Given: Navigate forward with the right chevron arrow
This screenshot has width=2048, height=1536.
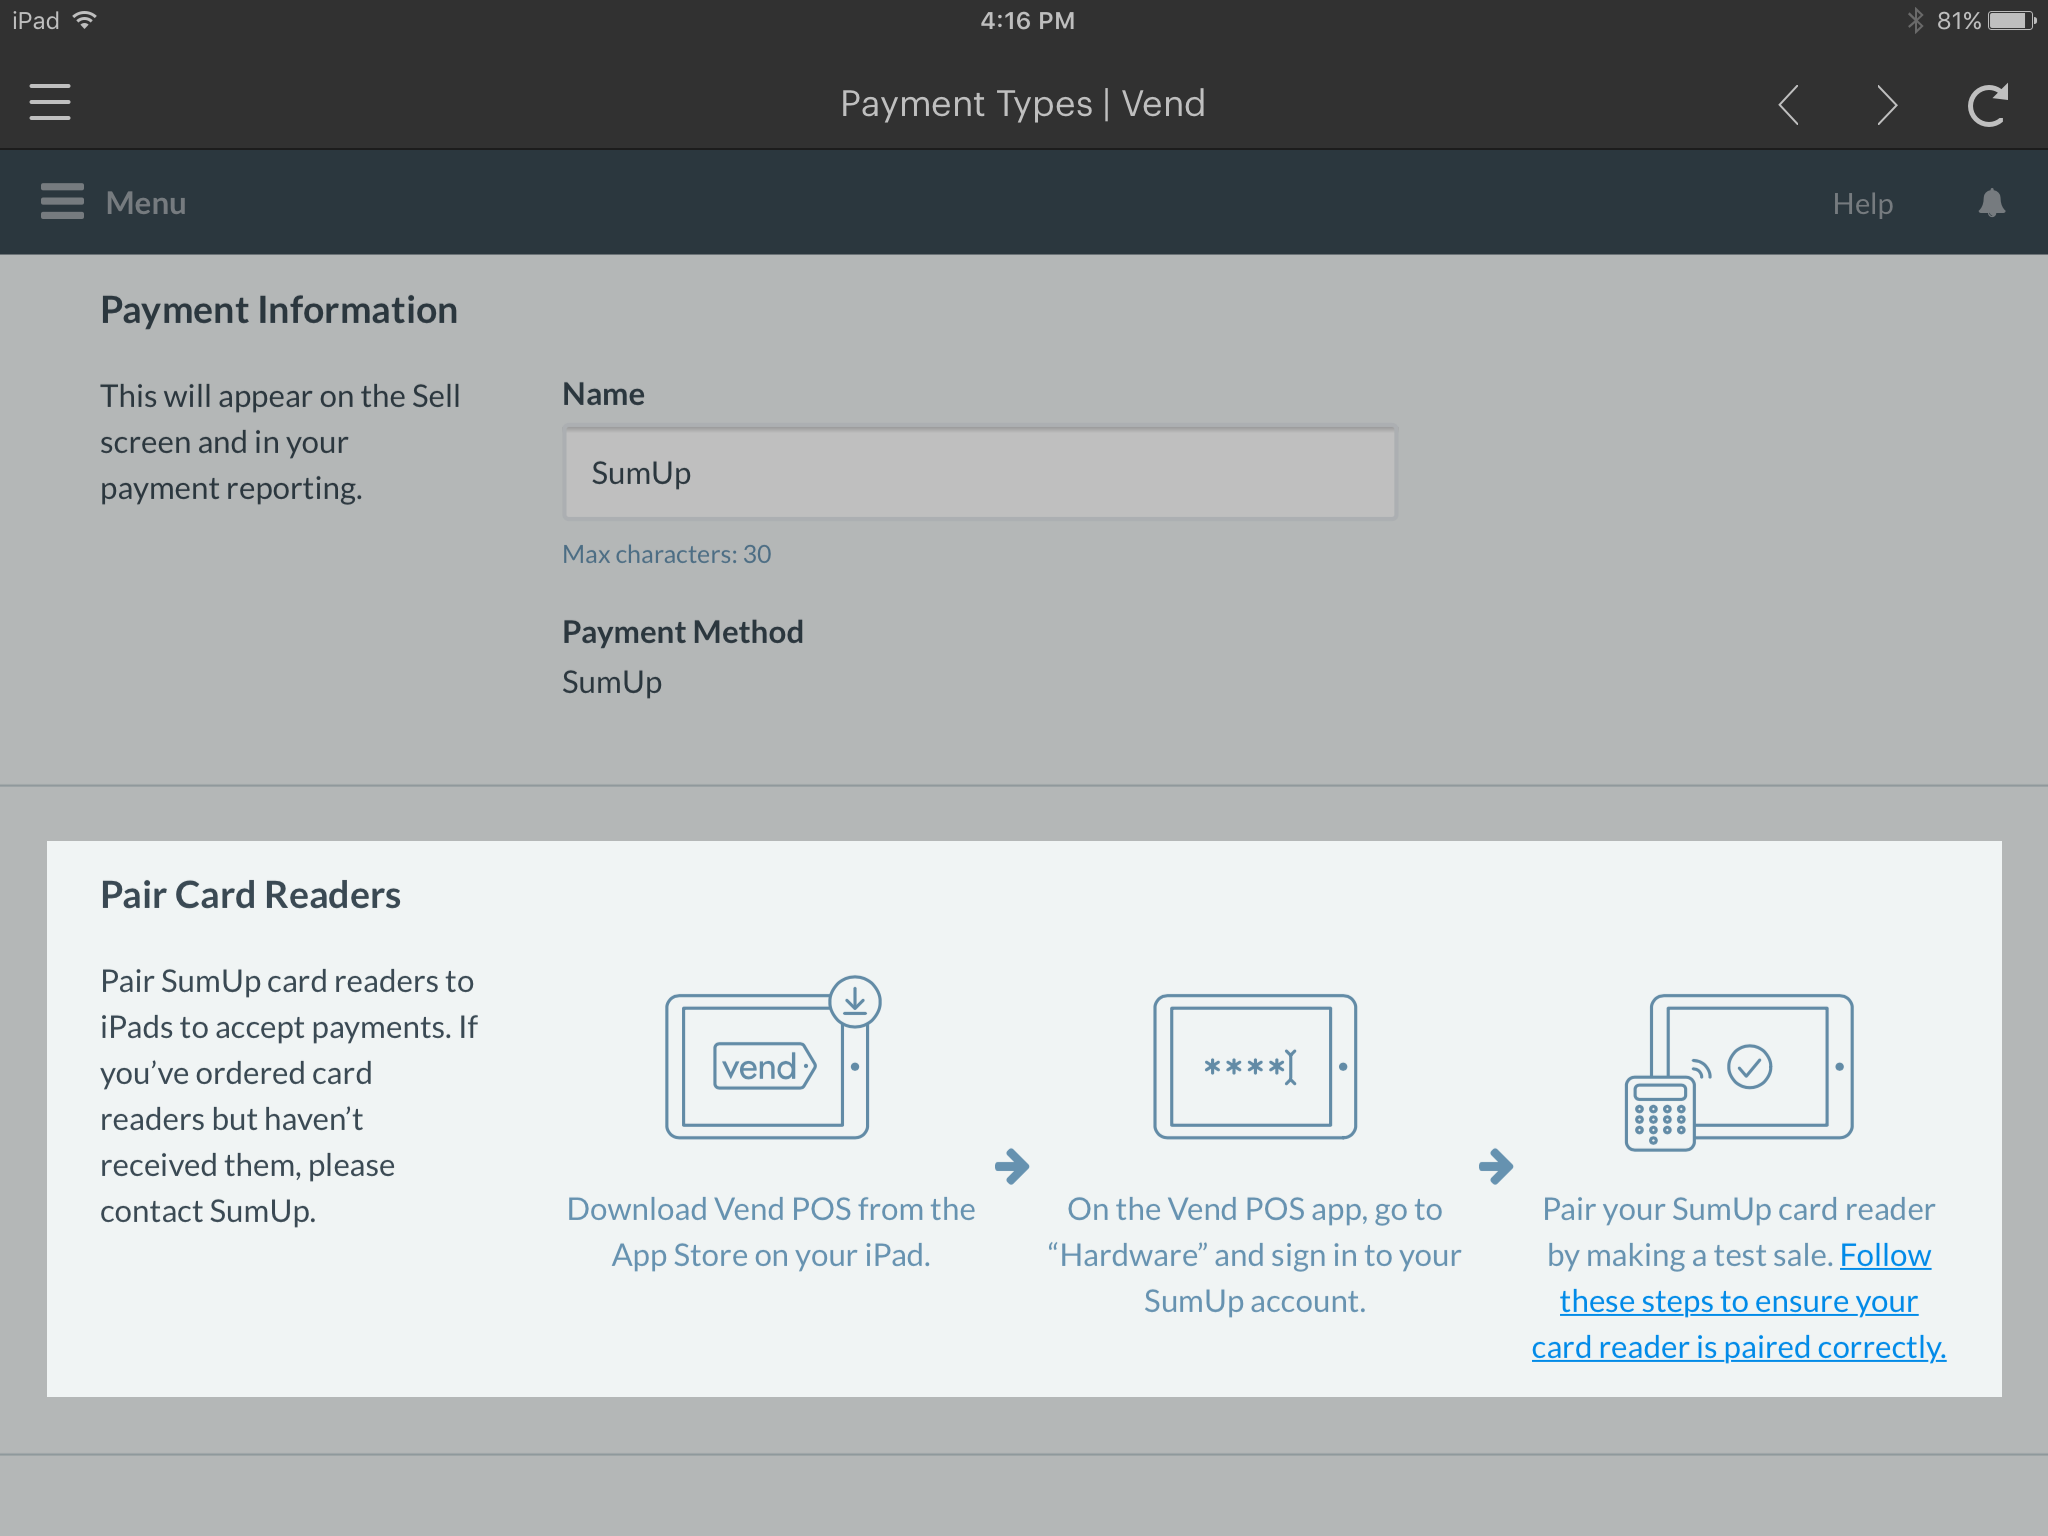Looking at the screenshot, I should [x=1885, y=103].
